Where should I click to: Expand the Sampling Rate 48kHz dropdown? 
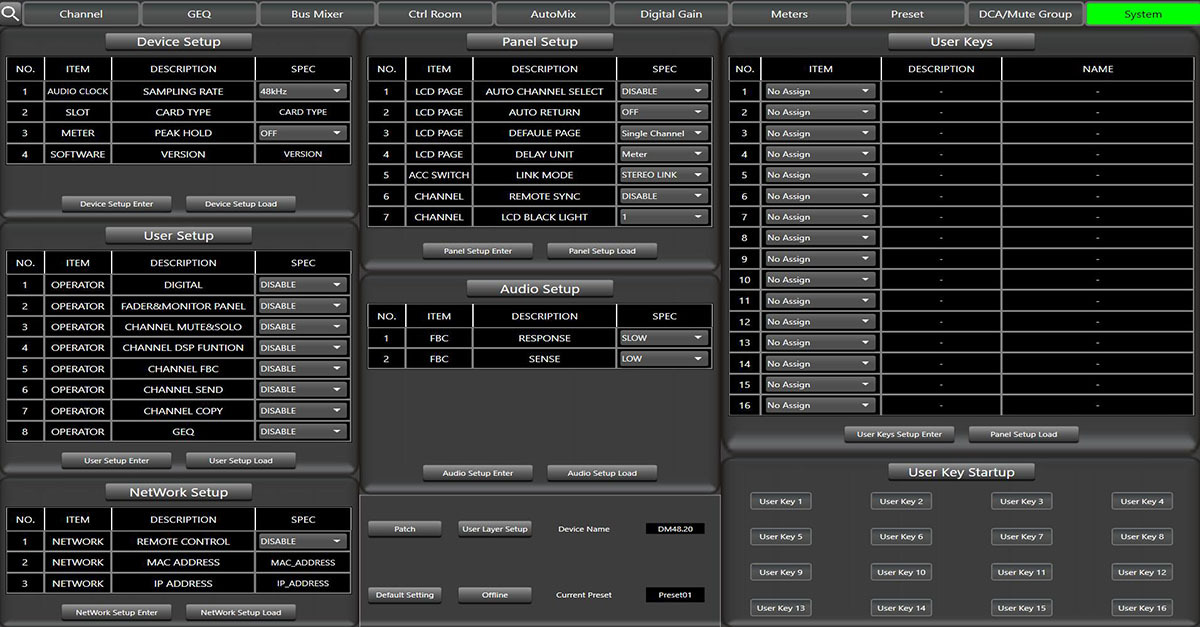[301, 91]
